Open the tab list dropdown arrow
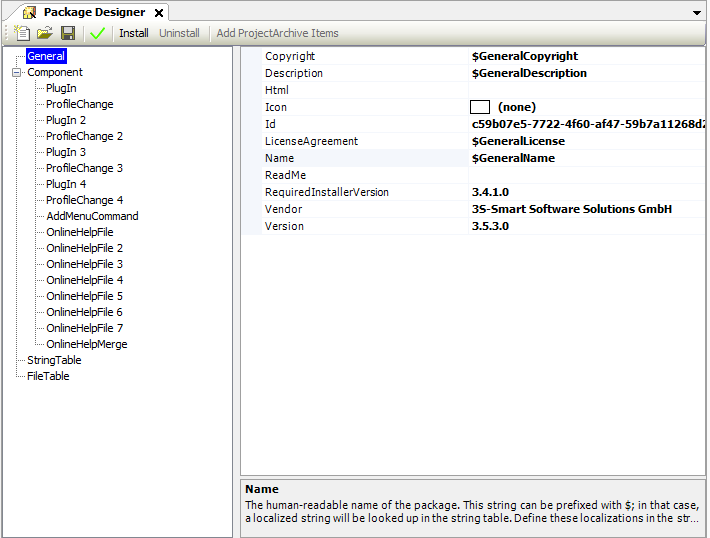This screenshot has height=538, width=710. (697, 13)
